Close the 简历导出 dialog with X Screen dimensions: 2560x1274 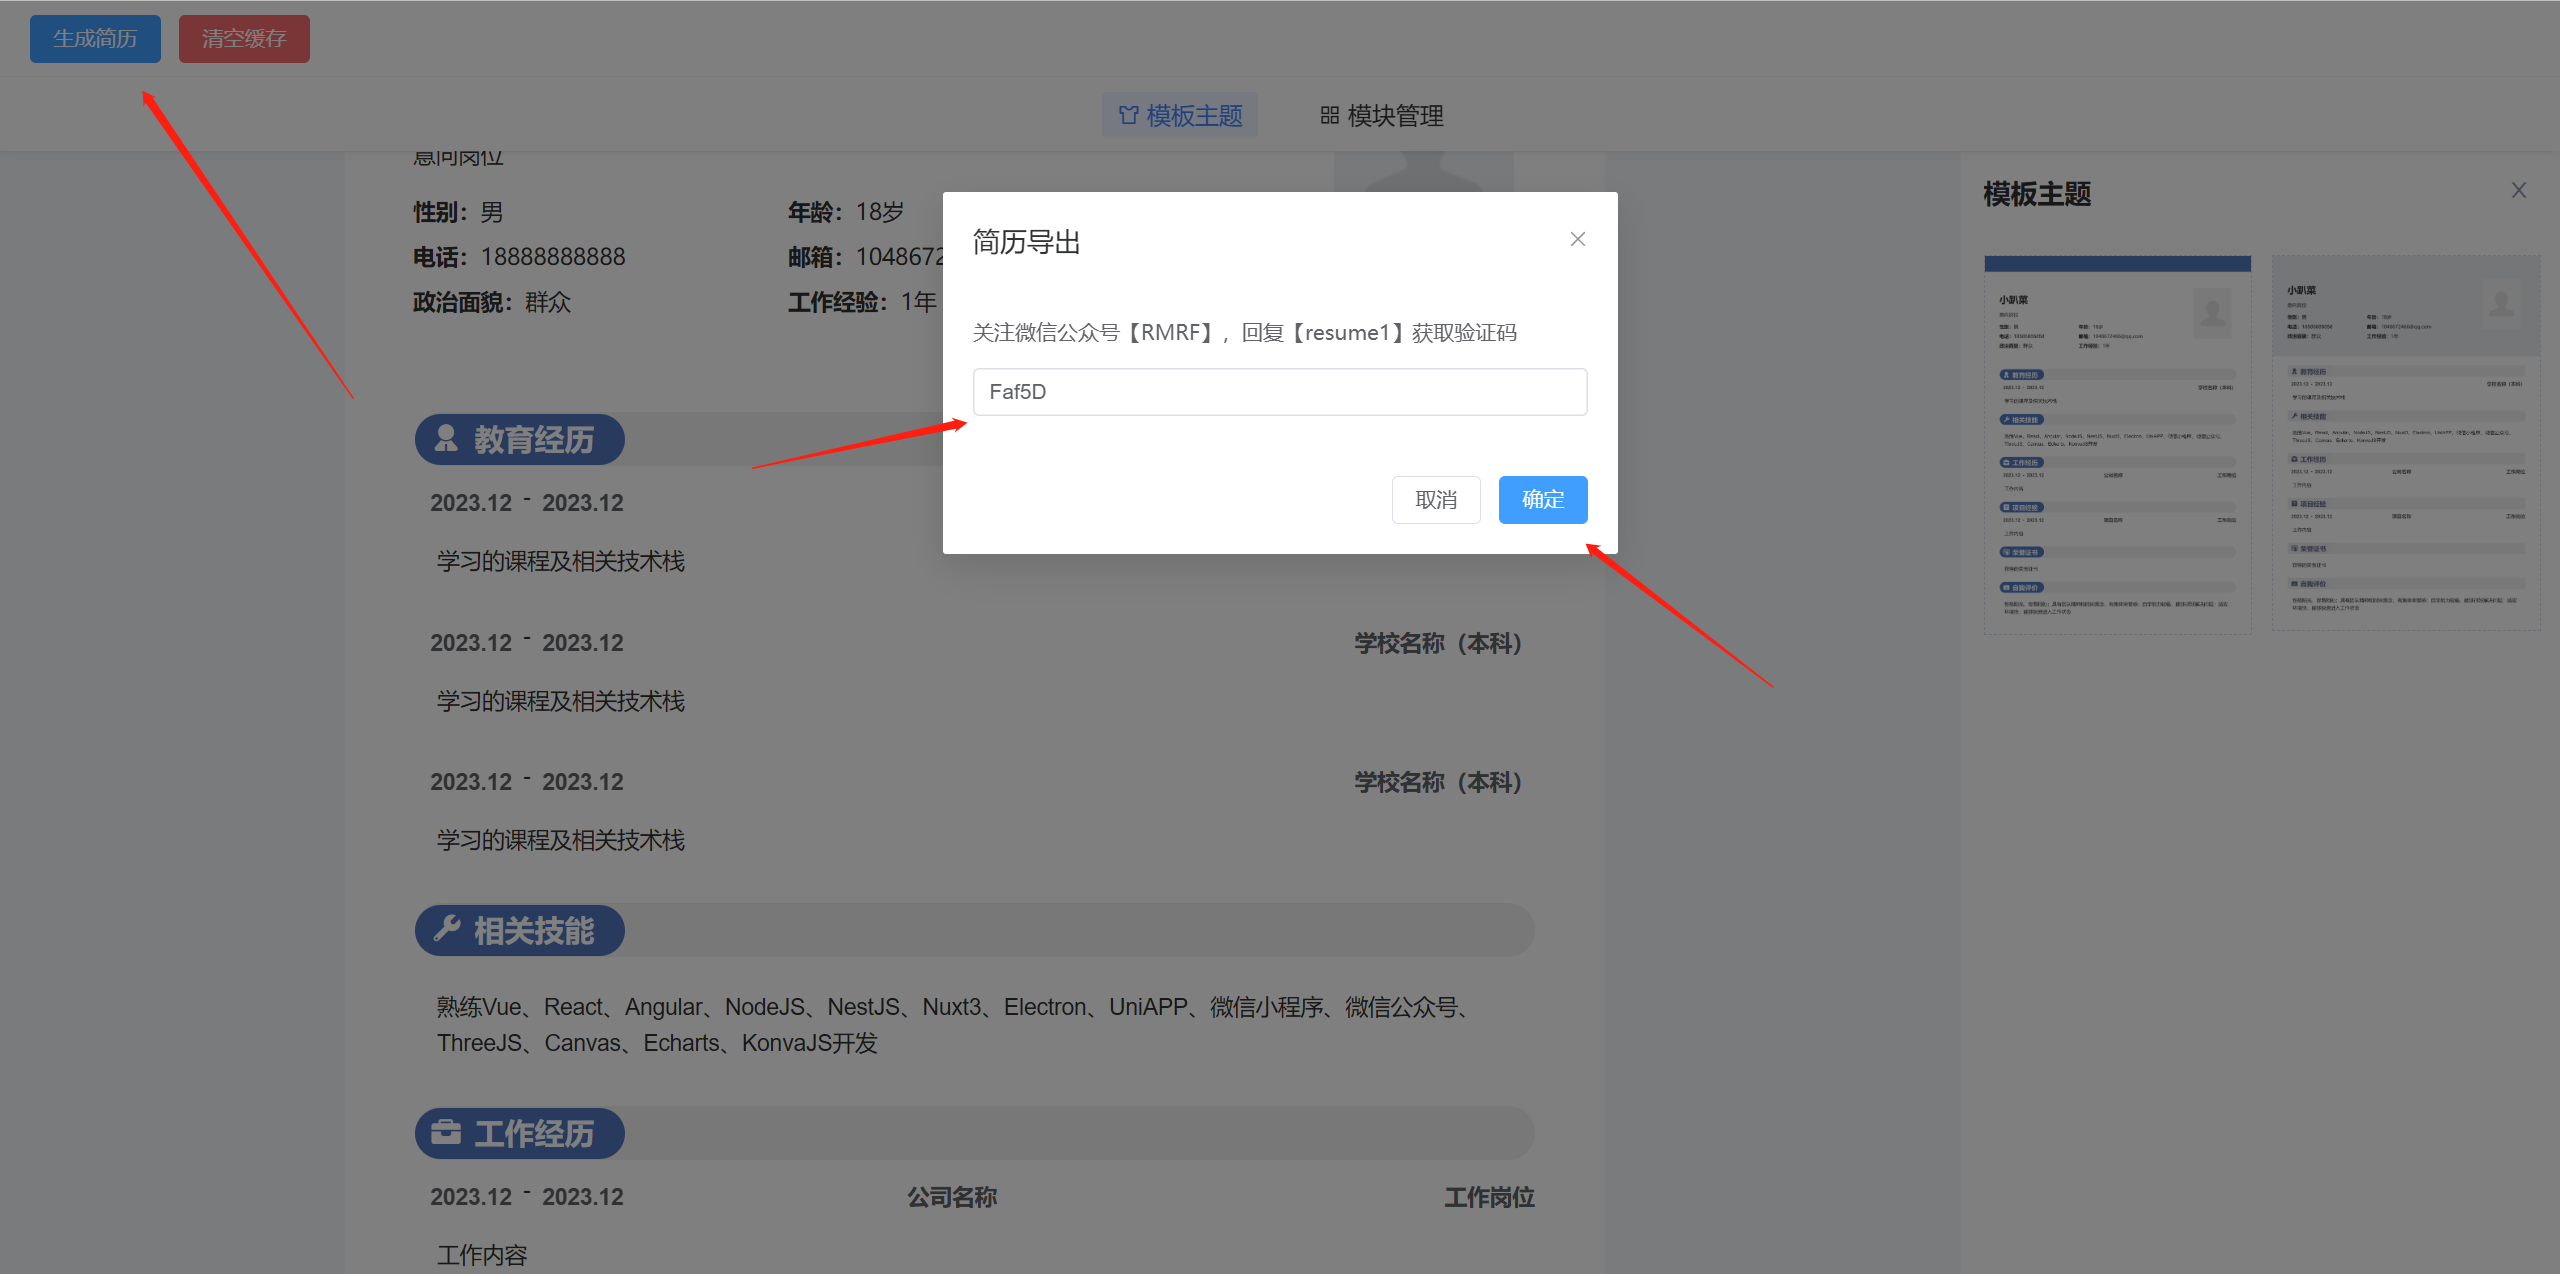1577,239
